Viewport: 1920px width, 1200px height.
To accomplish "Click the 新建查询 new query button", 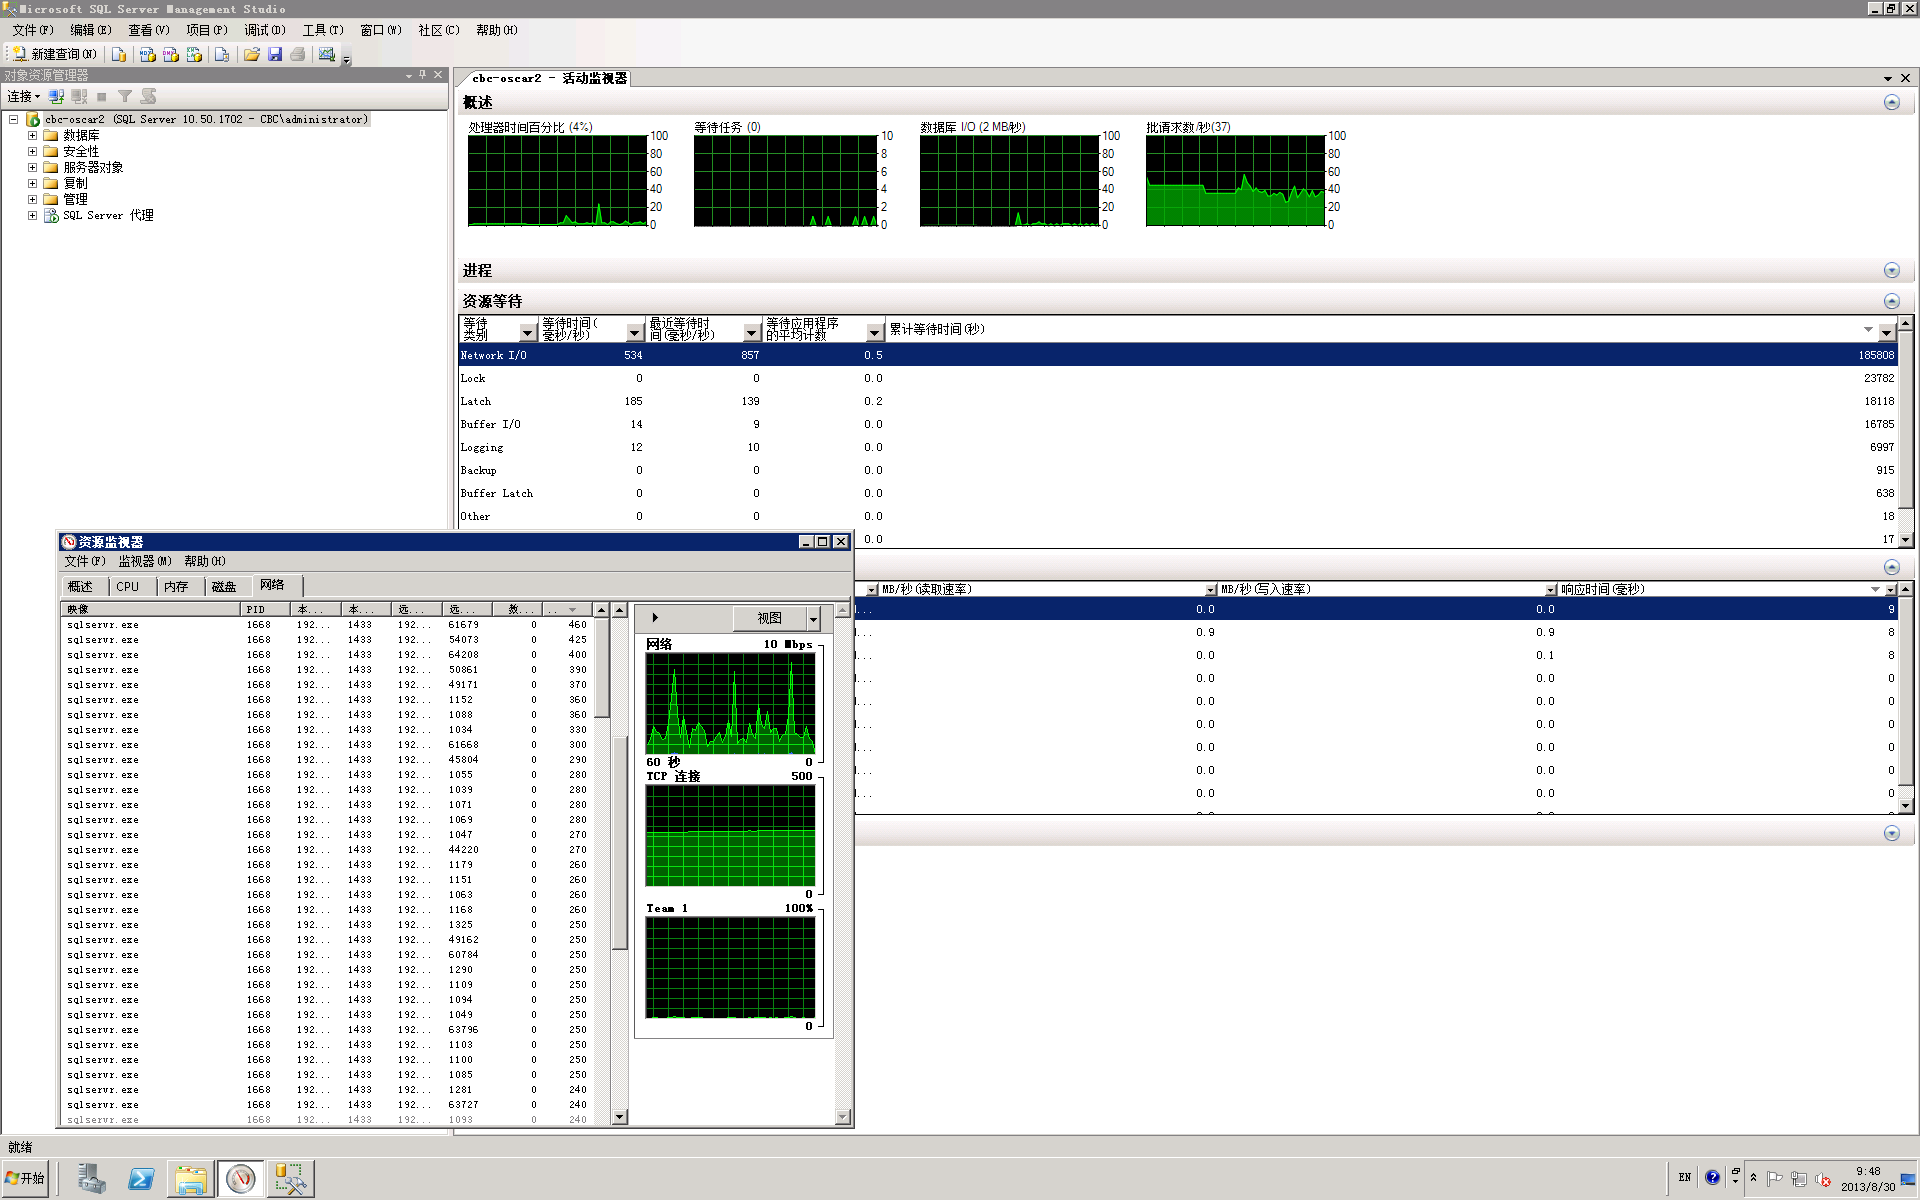I will point(55,54).
